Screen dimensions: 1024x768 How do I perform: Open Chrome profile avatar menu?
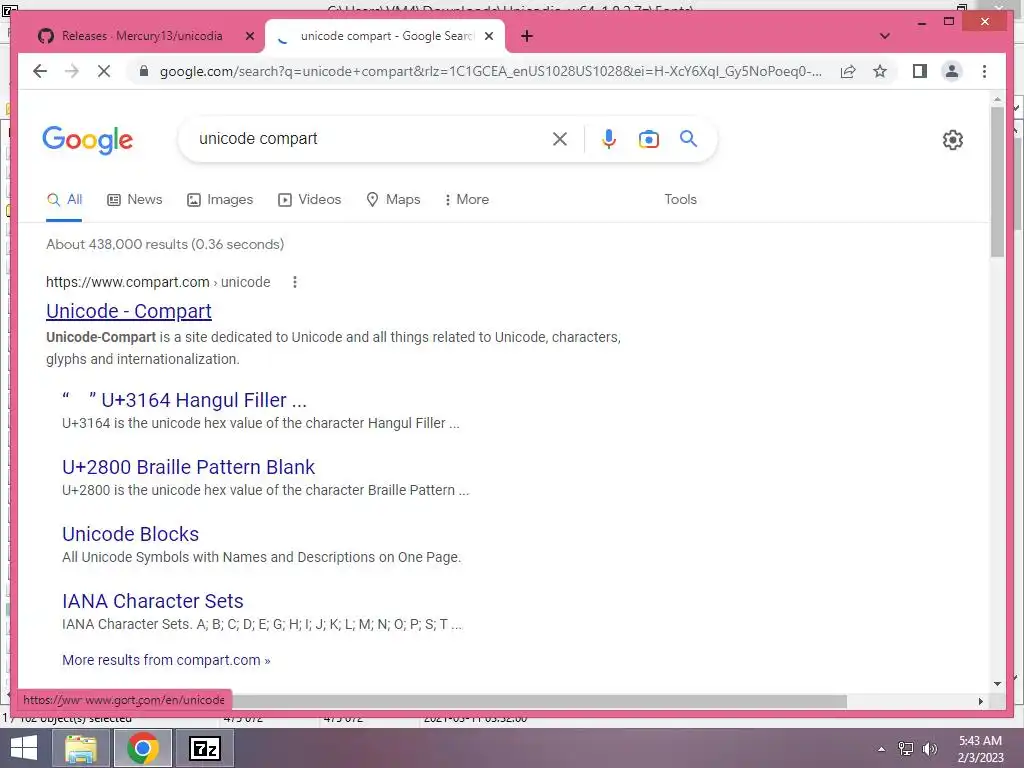(x=952, y=71)
